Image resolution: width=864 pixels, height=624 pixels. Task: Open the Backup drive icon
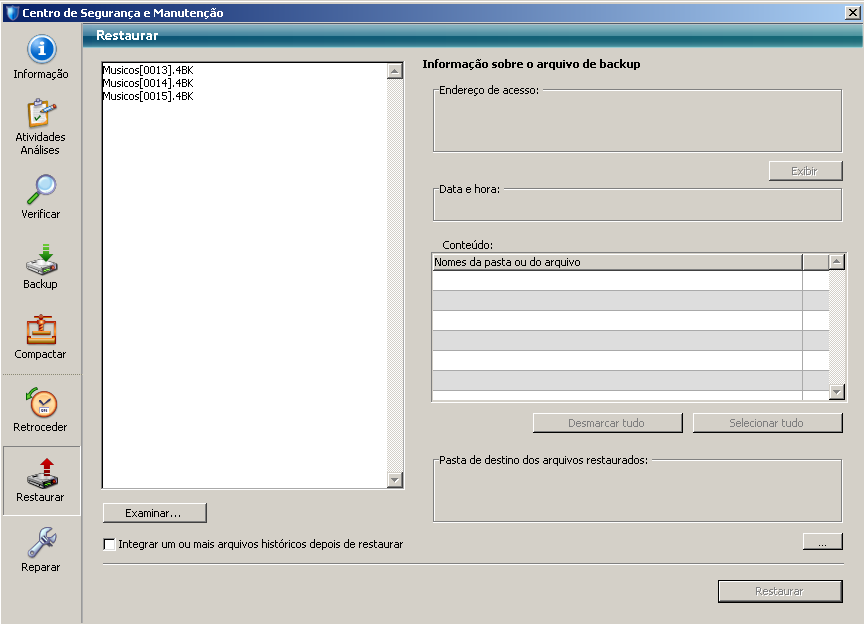41,260
